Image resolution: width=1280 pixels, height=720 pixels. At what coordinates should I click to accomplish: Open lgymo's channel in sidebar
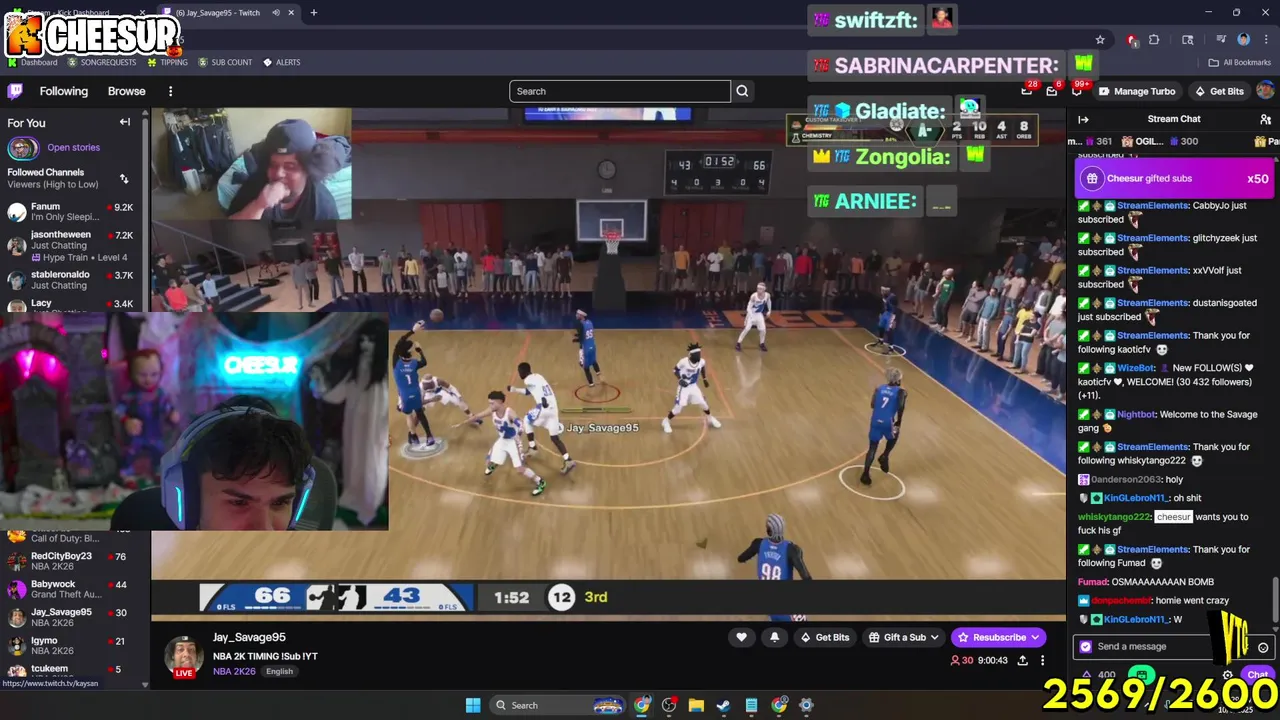click(x=72, y=645)
